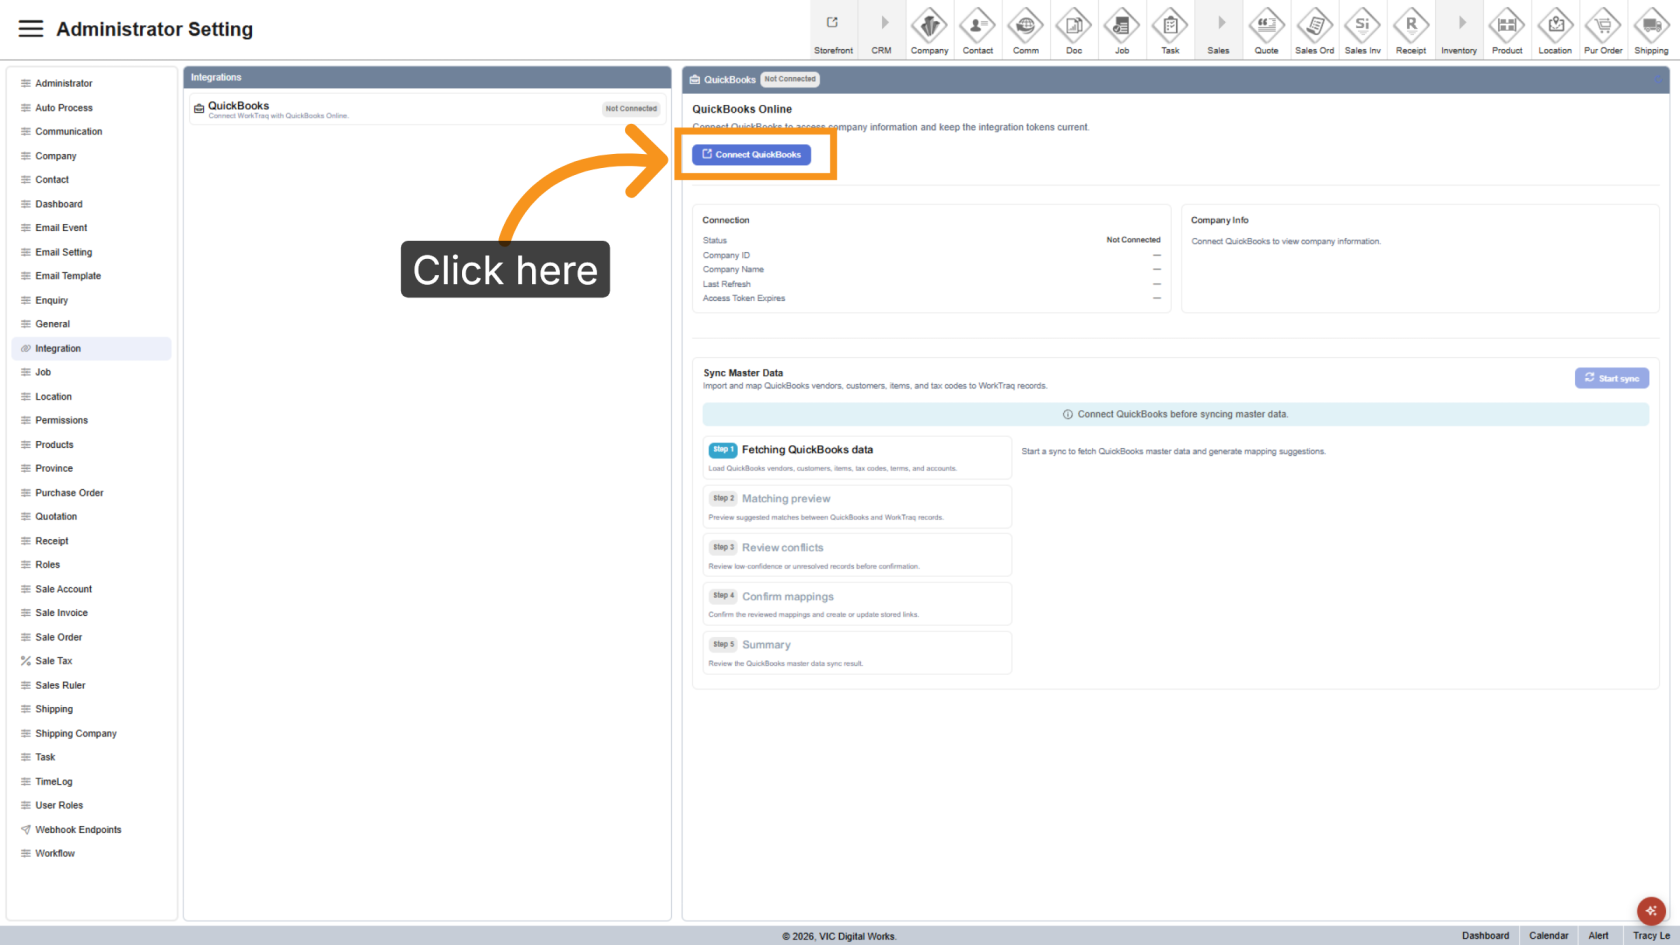The image size is (1680, 945).
Task: Open Webhook Endpoints settings
Action: coord(91,830)
